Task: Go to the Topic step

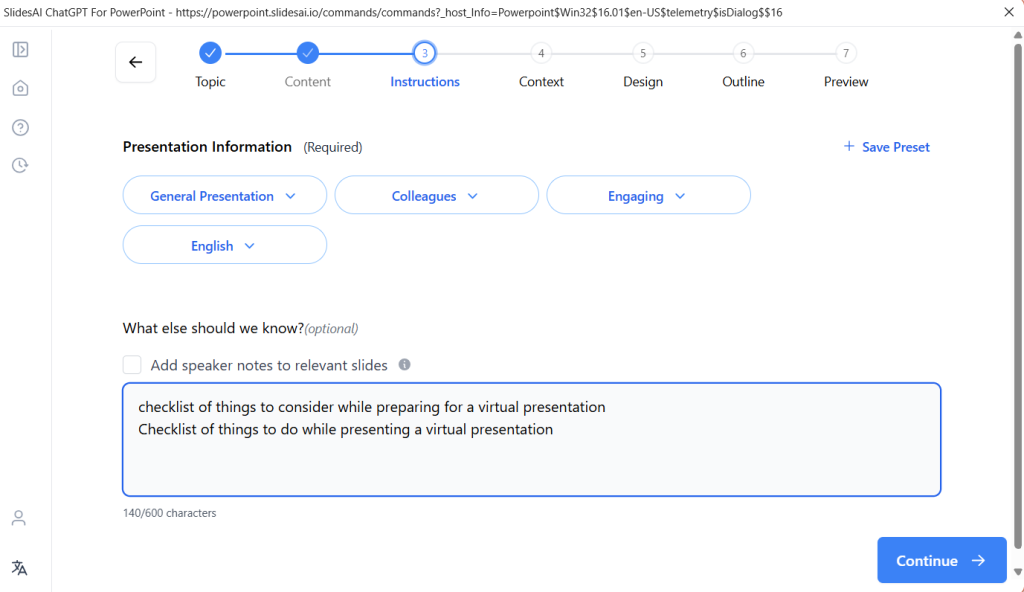Action: pyautogui.click(x=210, y=54)
